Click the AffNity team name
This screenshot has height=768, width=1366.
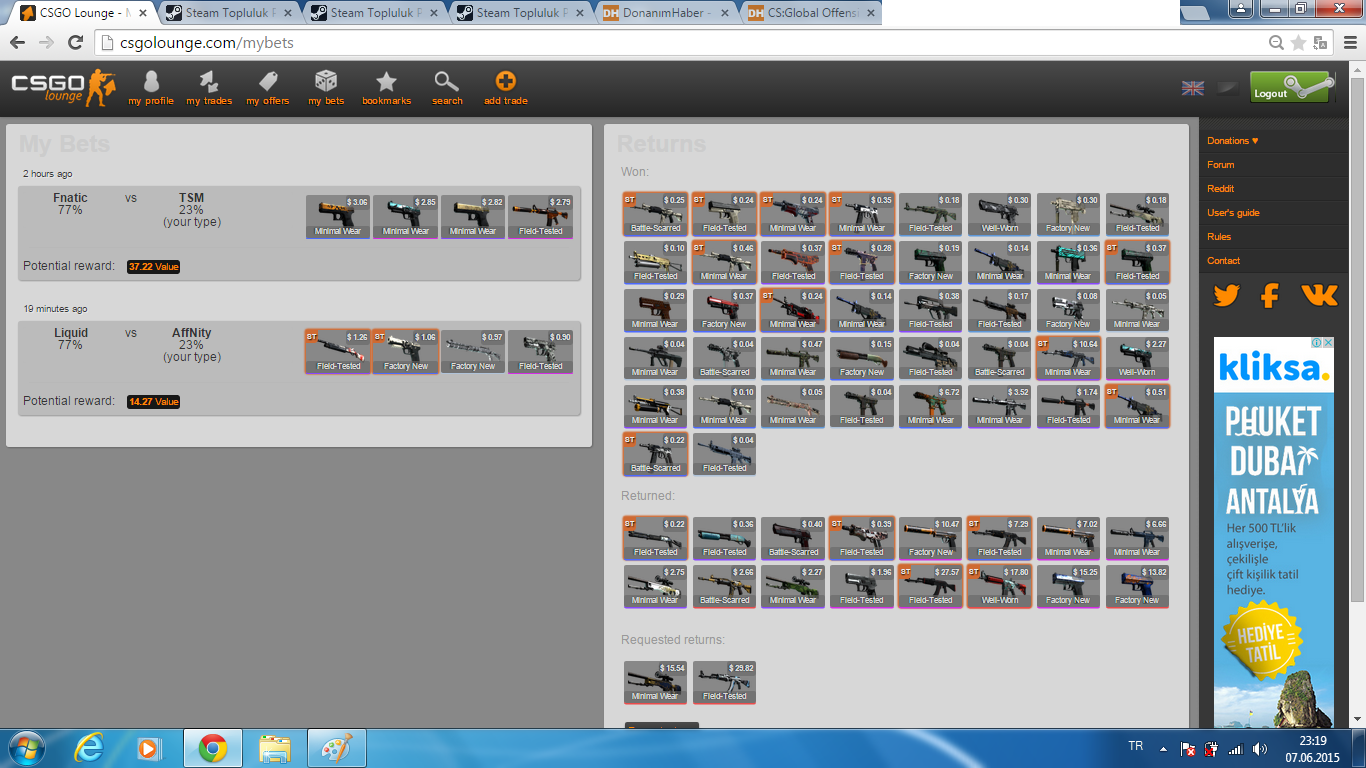(x=191, y=333)
